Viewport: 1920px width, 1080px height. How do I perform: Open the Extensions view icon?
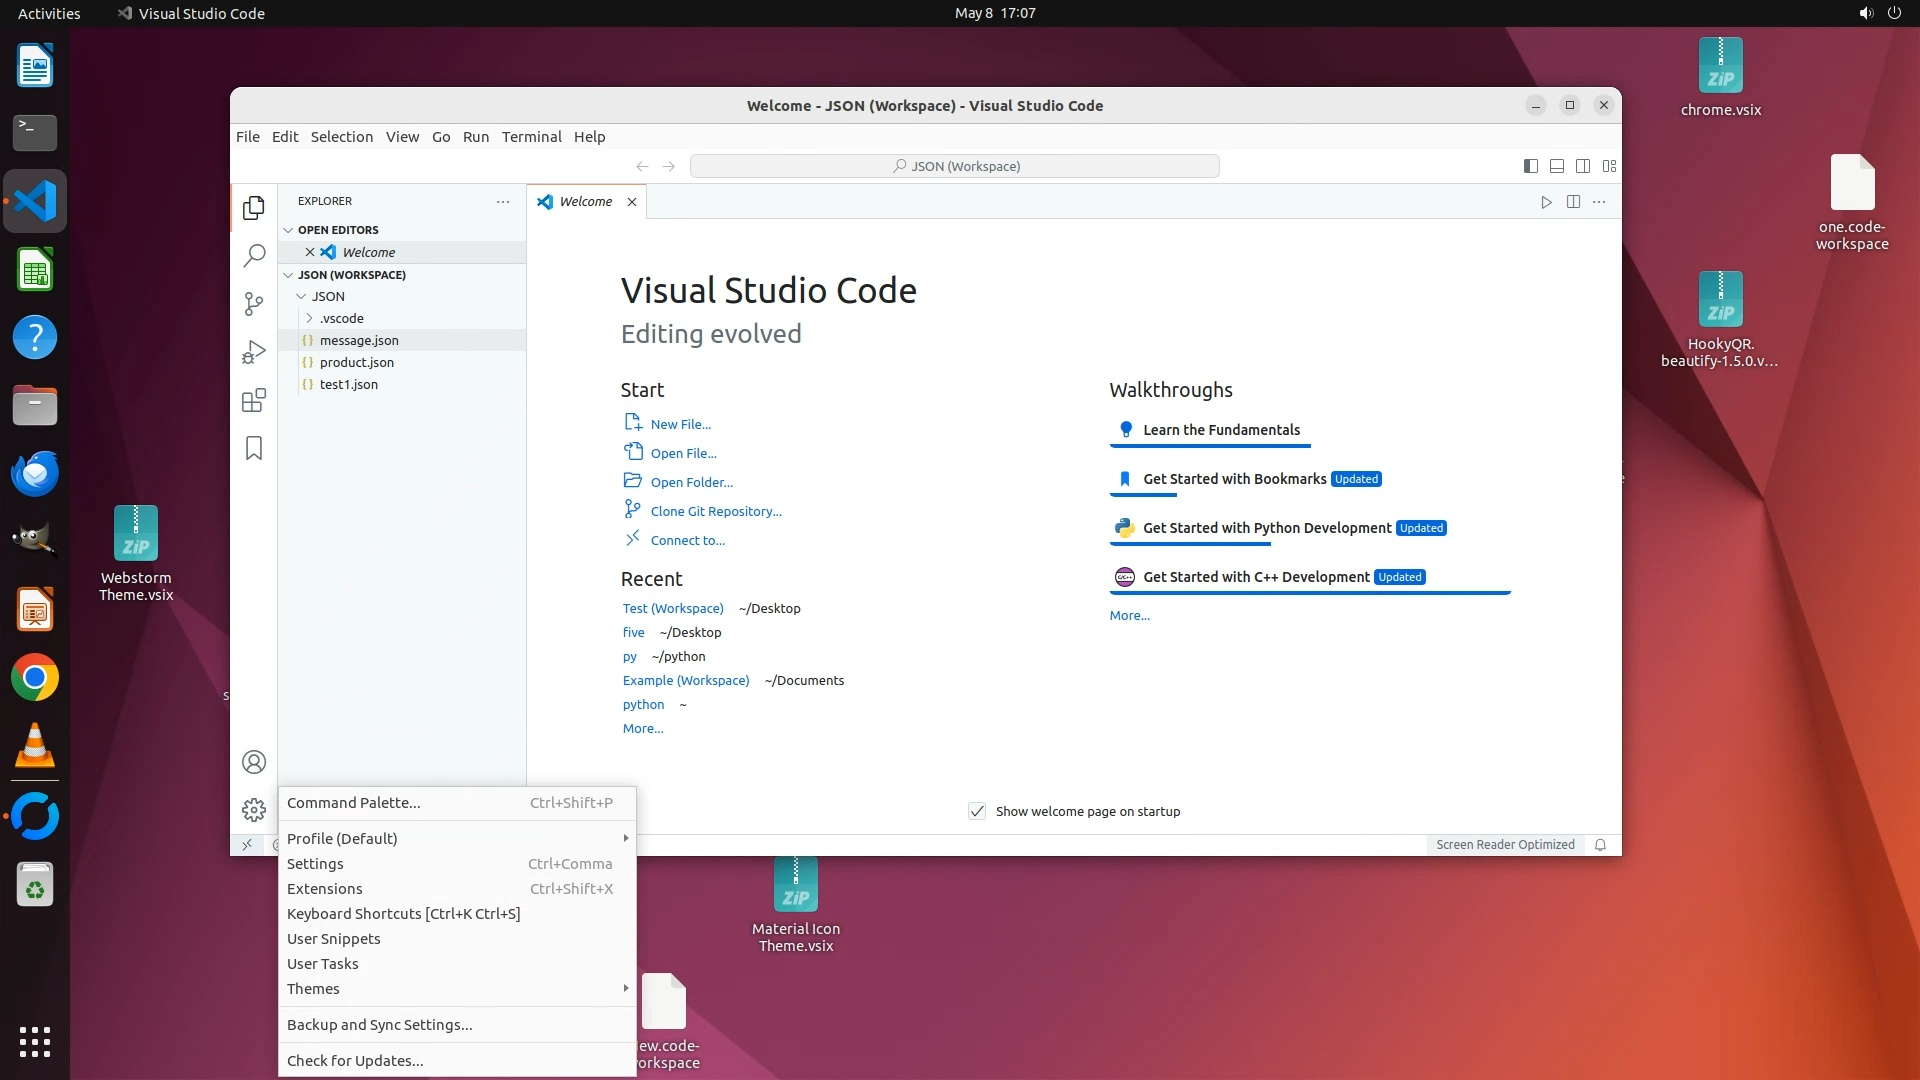pyautogui.click(x=254, y=401)
